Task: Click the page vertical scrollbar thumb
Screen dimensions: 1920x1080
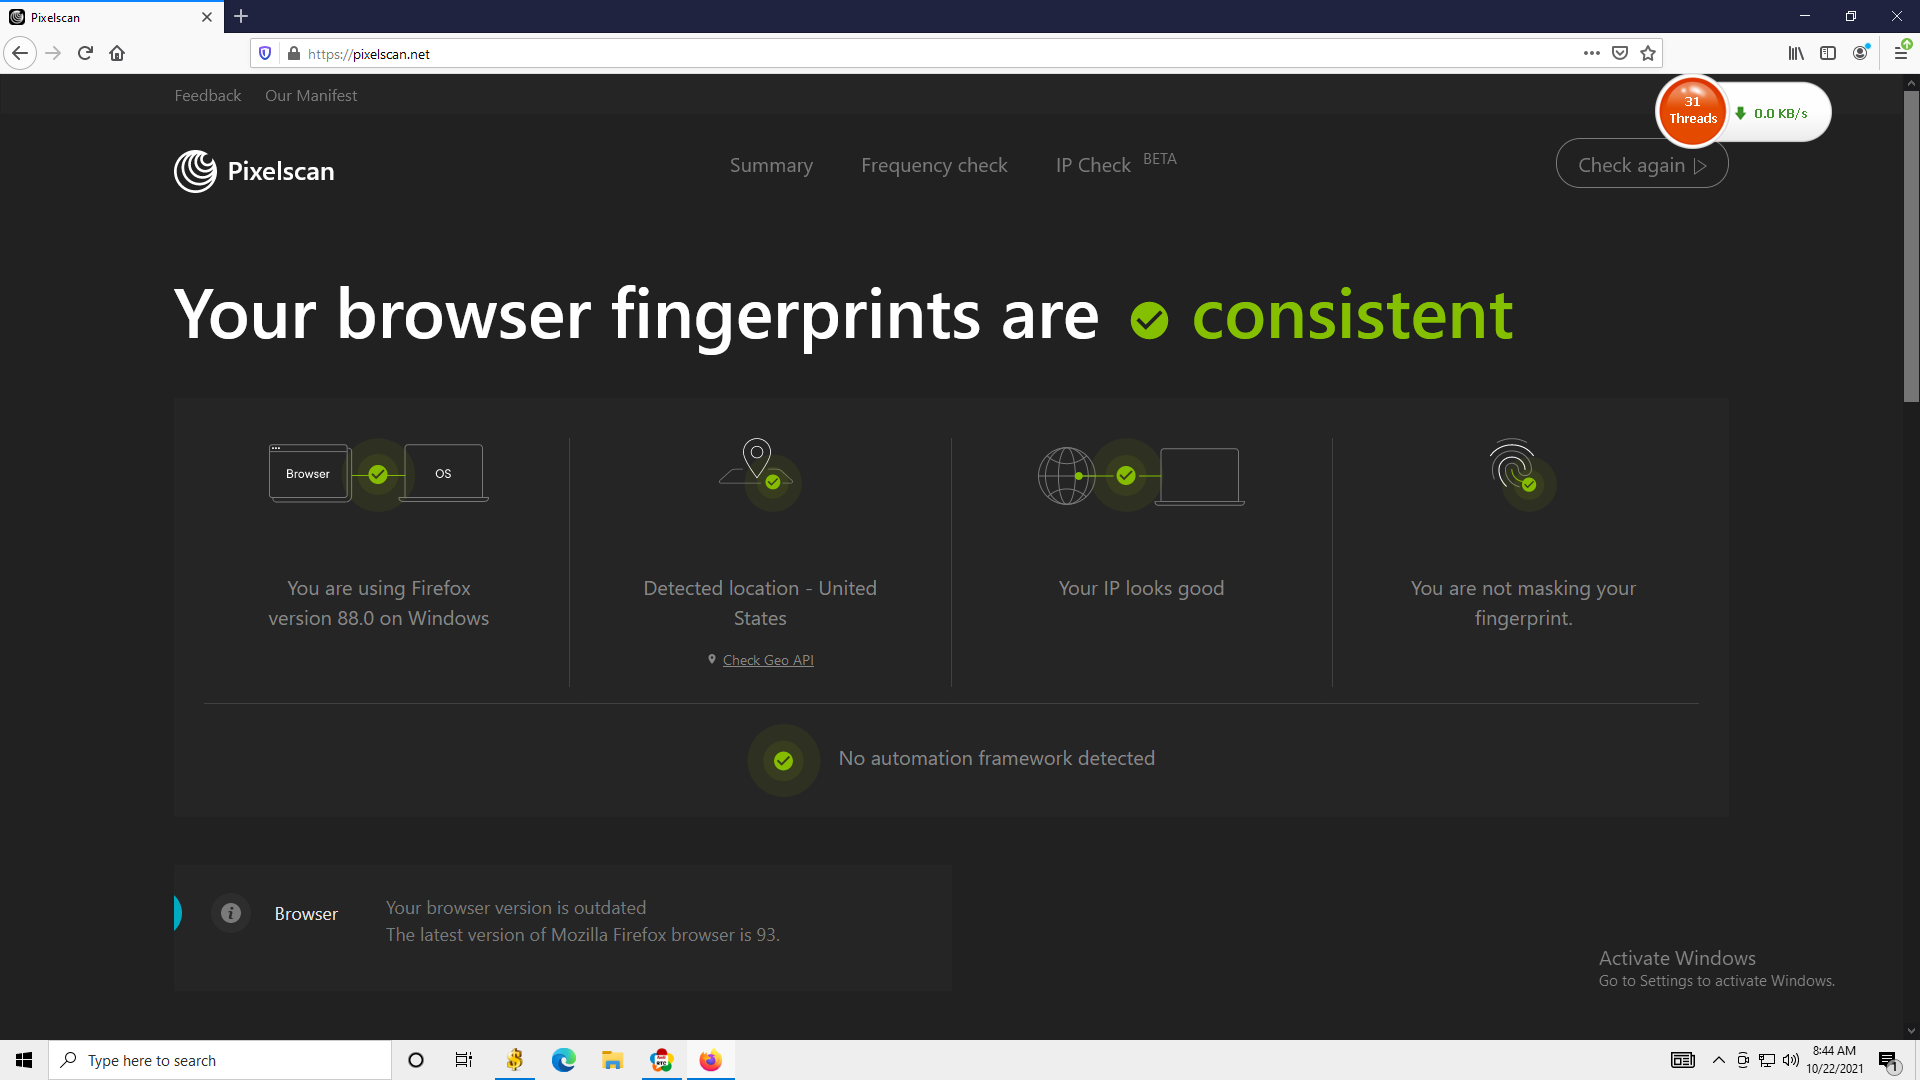Action: pos(1911,245)
